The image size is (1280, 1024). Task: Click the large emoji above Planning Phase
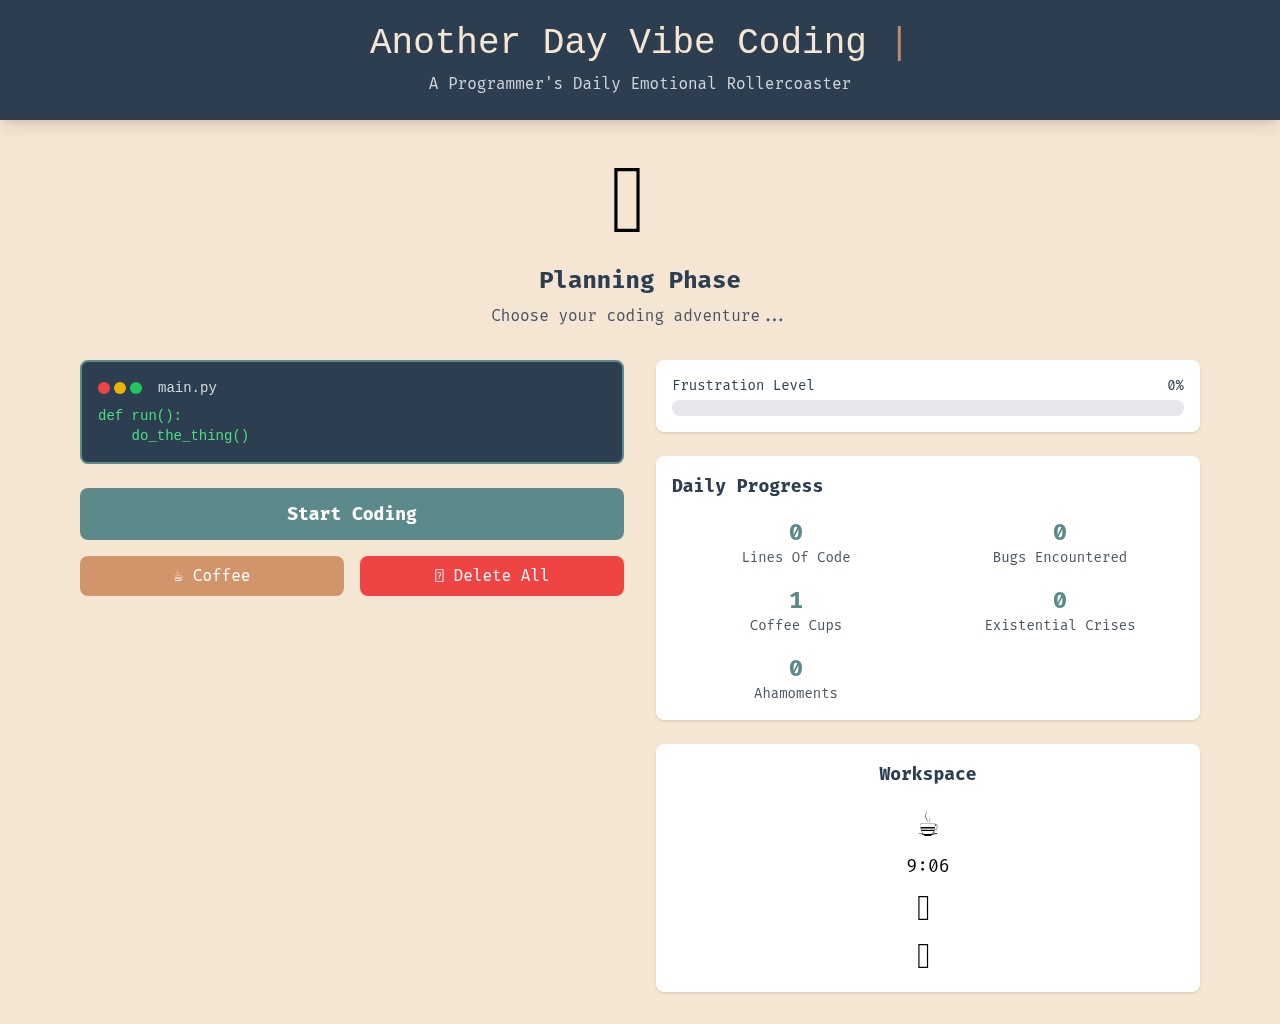[x=626, y=200]
